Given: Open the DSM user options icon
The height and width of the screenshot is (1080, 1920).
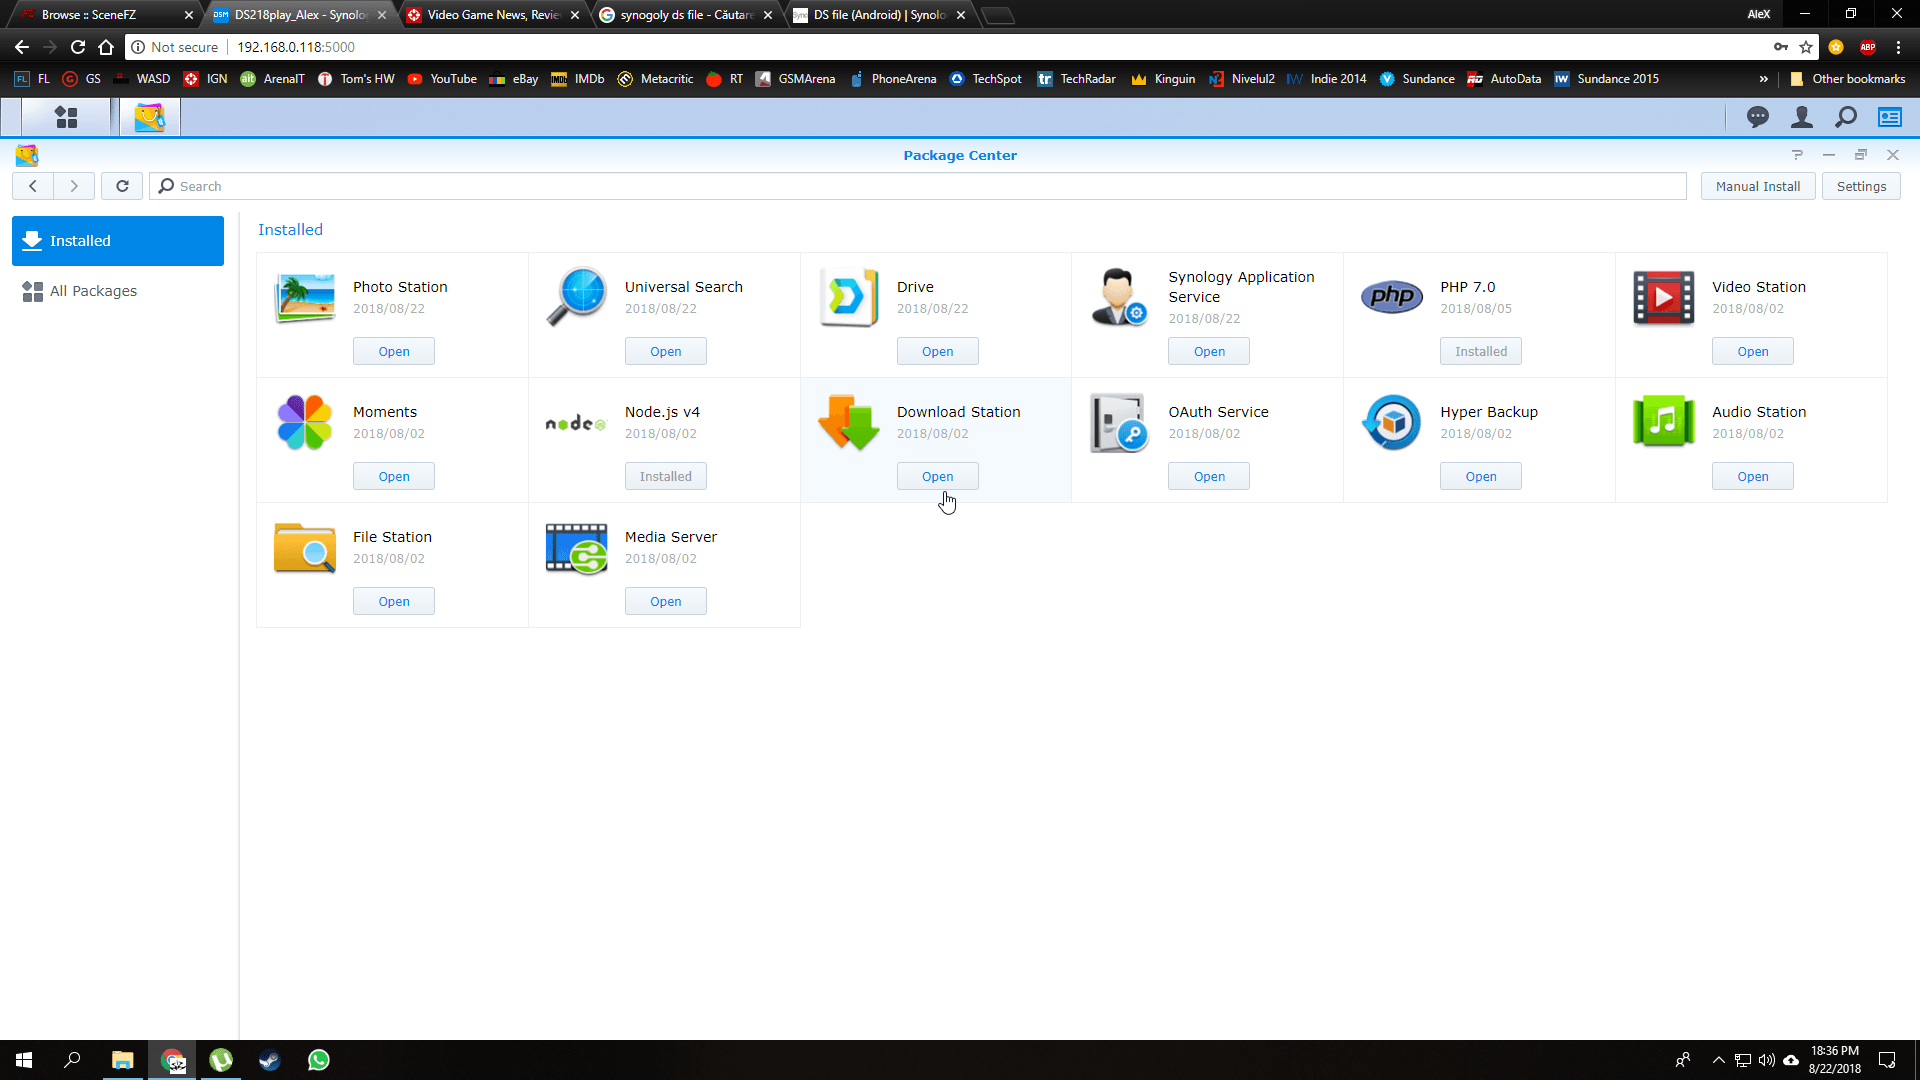Looking at the screenshot, I should pyautogui.click(x=1801, y=117).
